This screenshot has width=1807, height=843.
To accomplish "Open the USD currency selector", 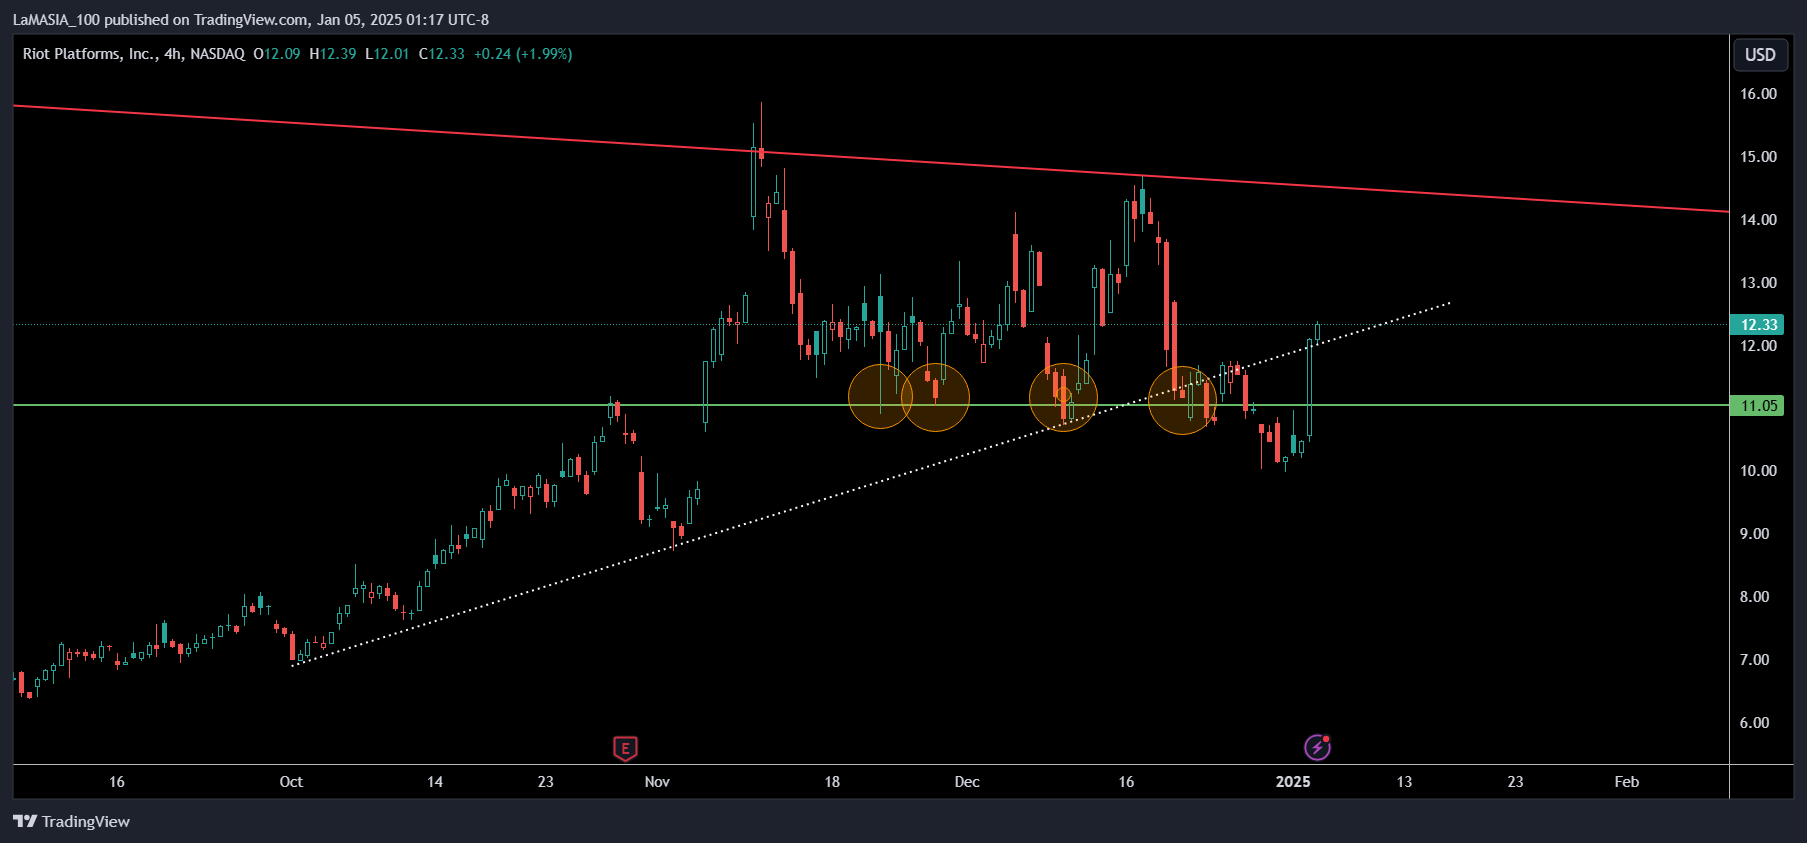I will tap(1760, 55).
